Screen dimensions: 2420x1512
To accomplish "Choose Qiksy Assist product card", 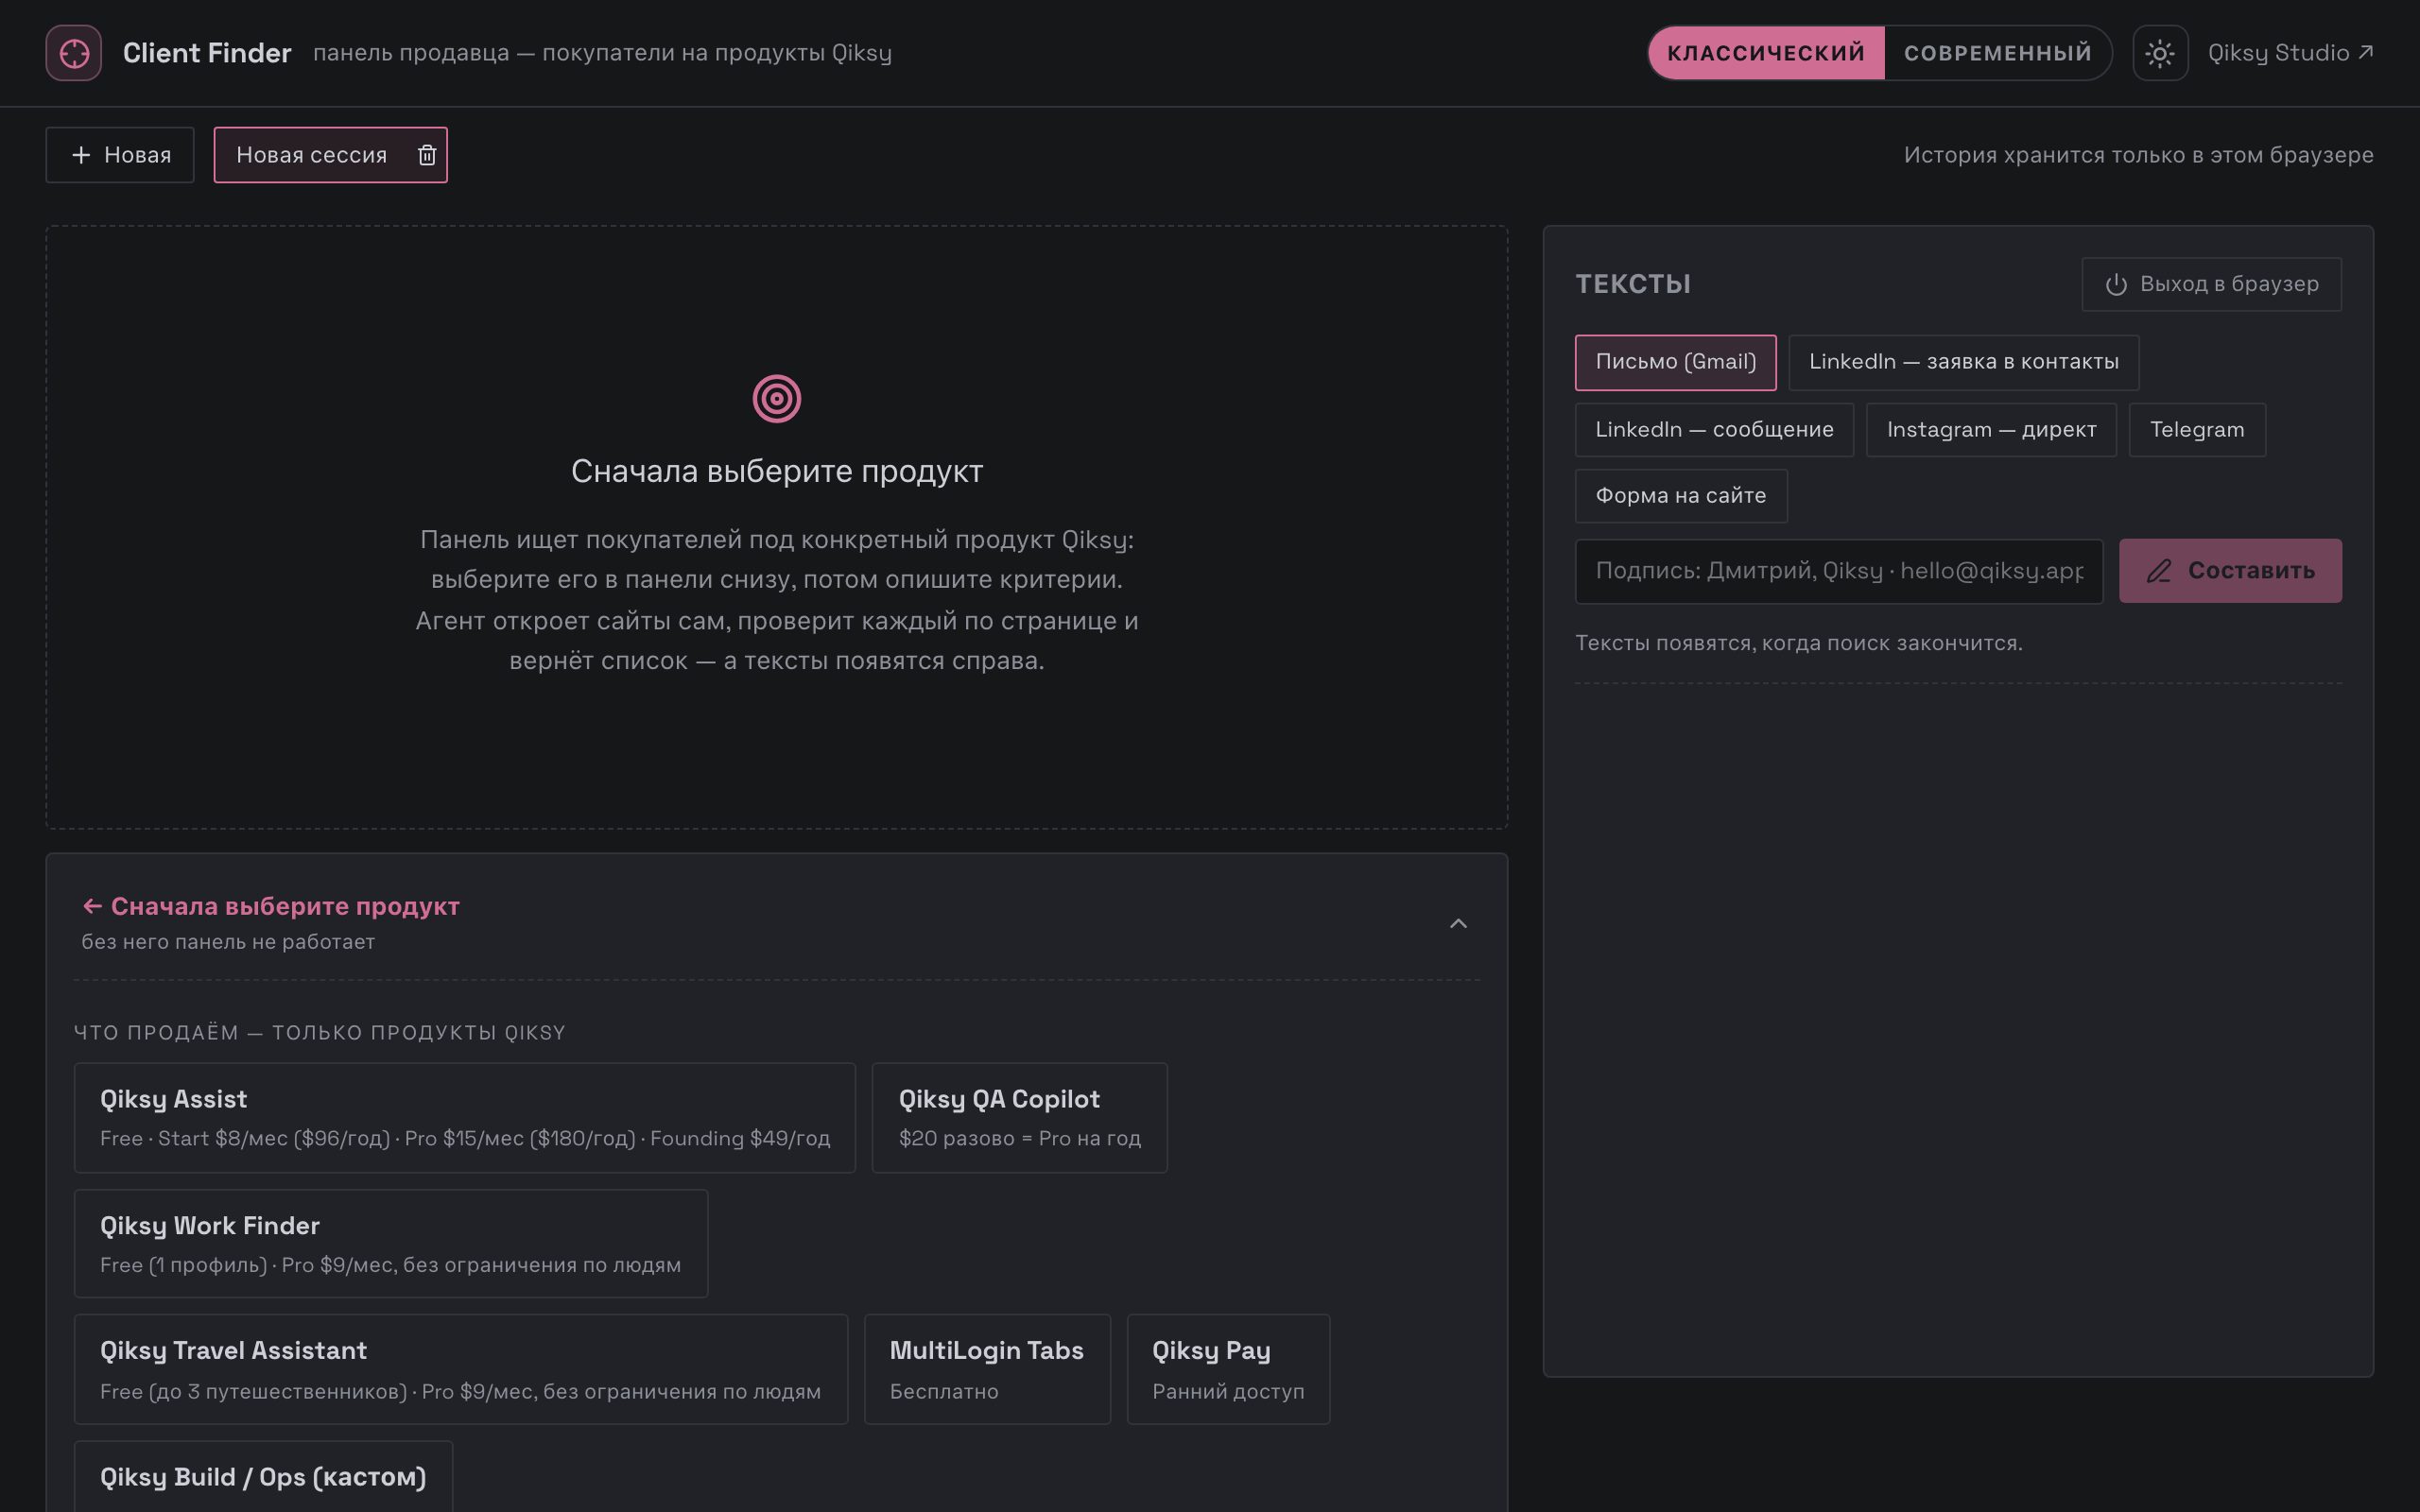I will tap(465, 1118).
